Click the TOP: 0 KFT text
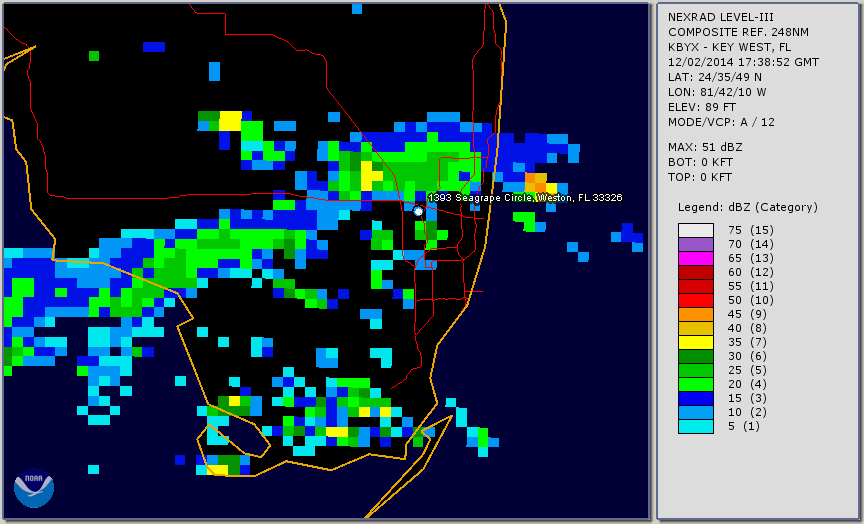Image resolution: width=864 pixels, height=524 pixels. point(700,177)
